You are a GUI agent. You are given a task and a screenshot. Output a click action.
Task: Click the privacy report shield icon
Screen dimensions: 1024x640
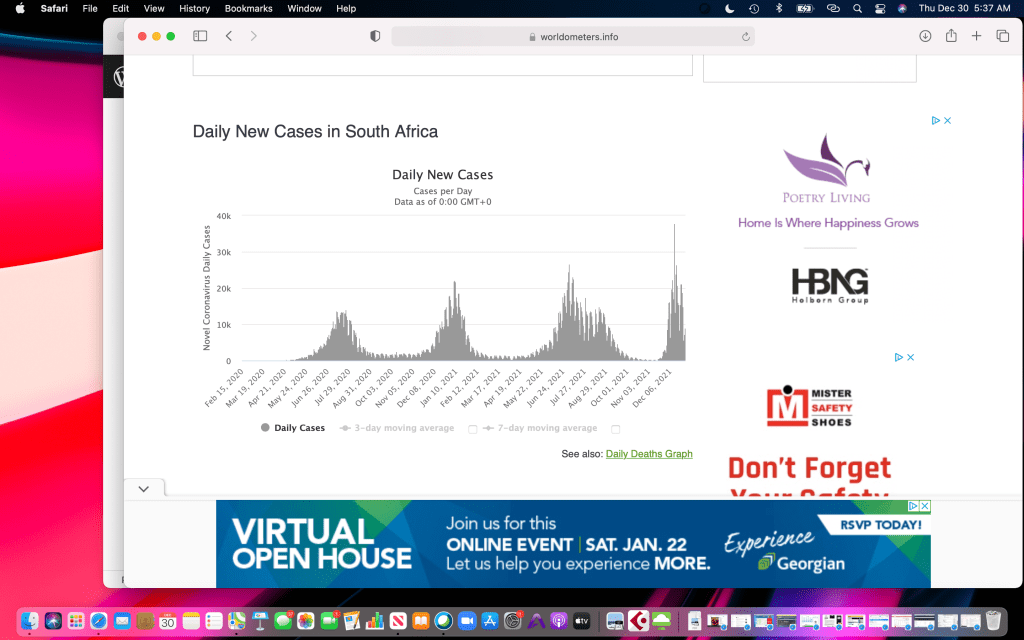[375, 36]
